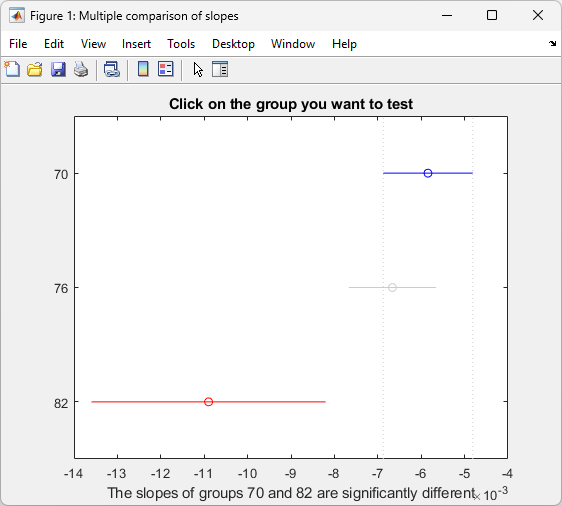The image size is (562, 506).
Task: Insert a colorbar from the toolbar
Action: pos(143,69)
